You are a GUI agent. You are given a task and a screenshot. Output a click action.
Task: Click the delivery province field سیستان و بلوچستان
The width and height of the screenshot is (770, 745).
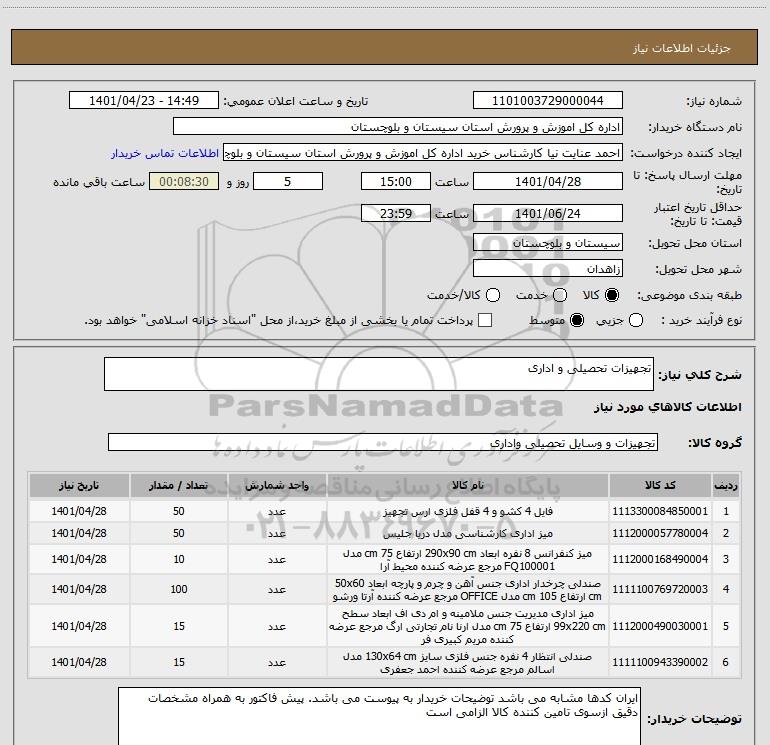tap(548, 243)
